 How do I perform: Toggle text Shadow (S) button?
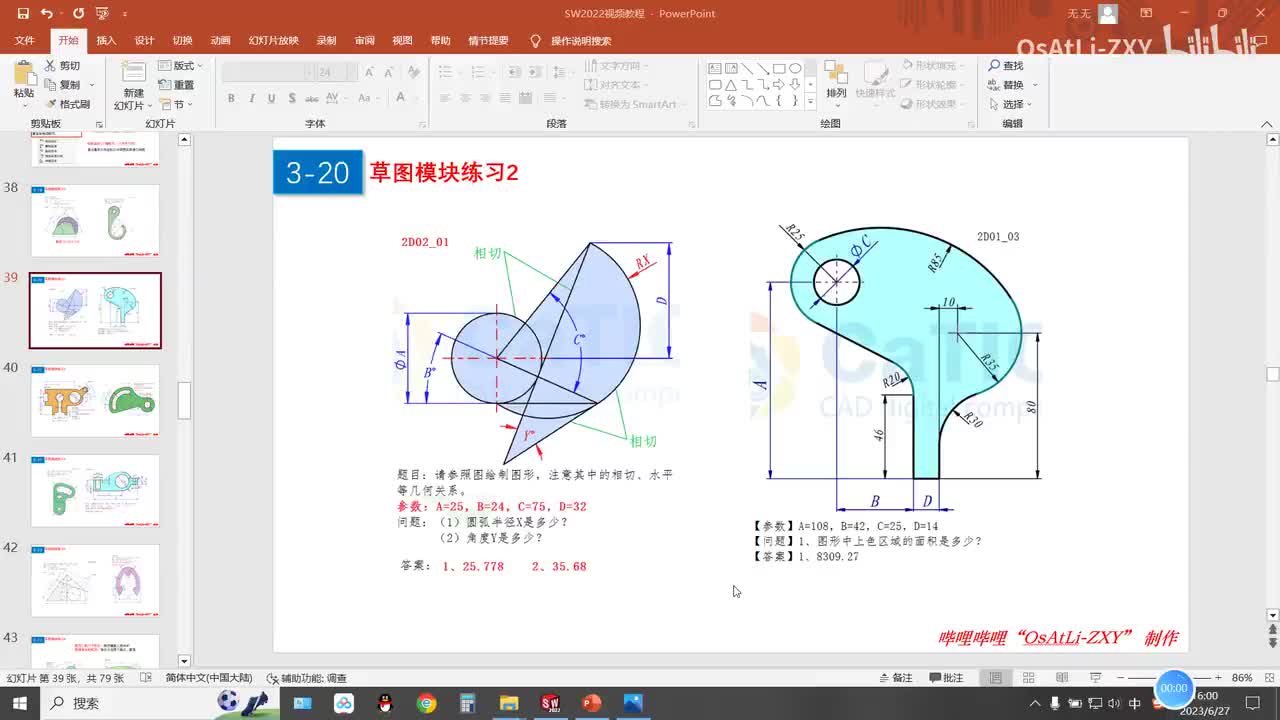[x=291, y=98]
